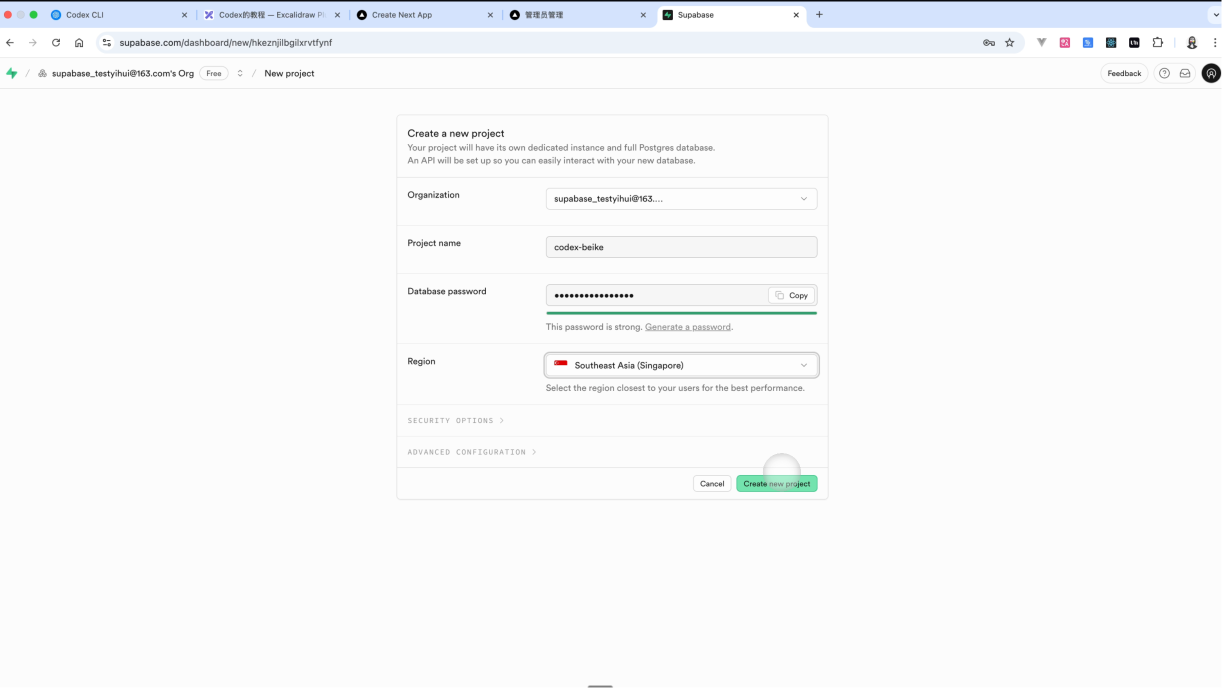The height and width of the screenshot is (688, 1222).
Task: Open the browser extensions puzzle icon
Action: (x=1157, y=43)
